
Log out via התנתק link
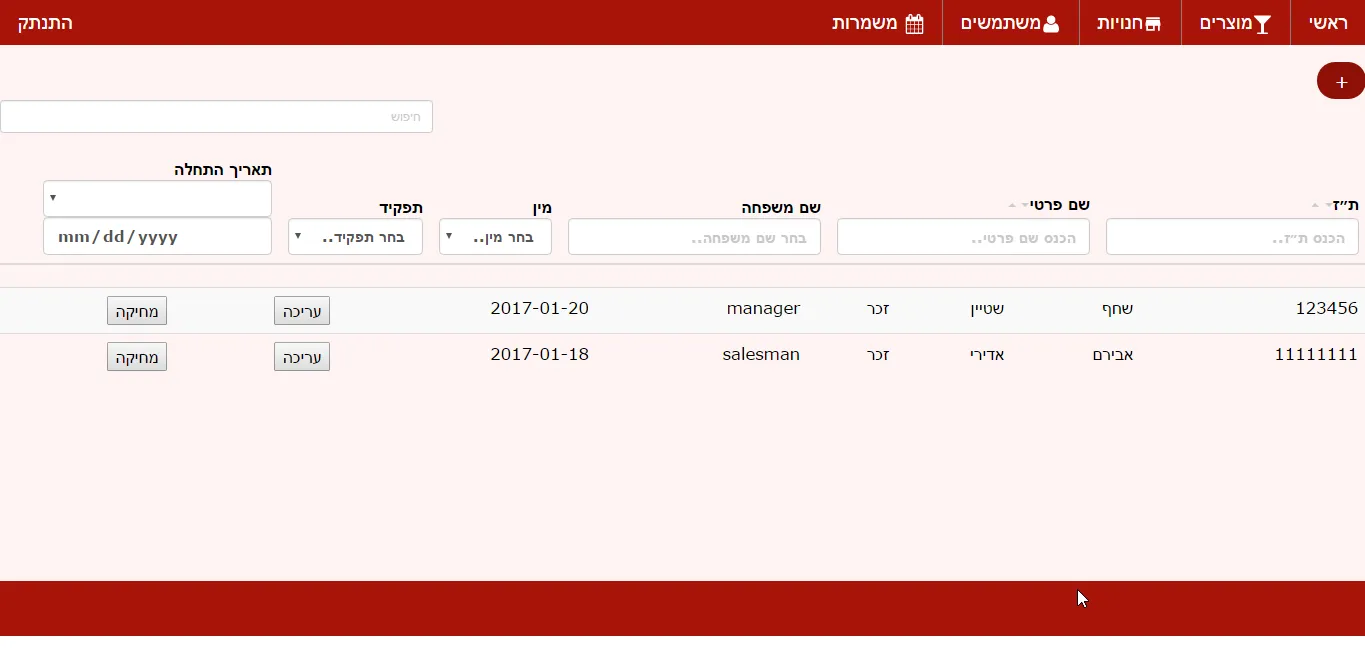pos(45,23)
